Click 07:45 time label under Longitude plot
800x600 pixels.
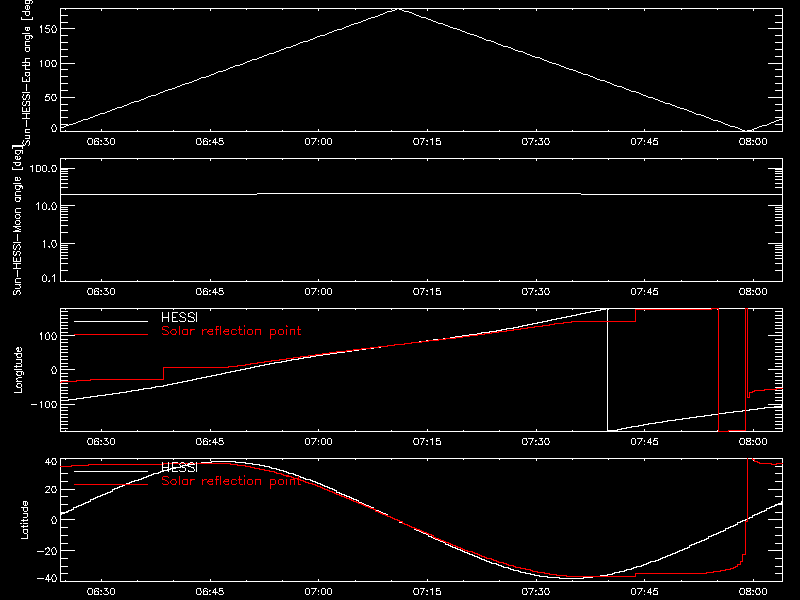[644, 442]
